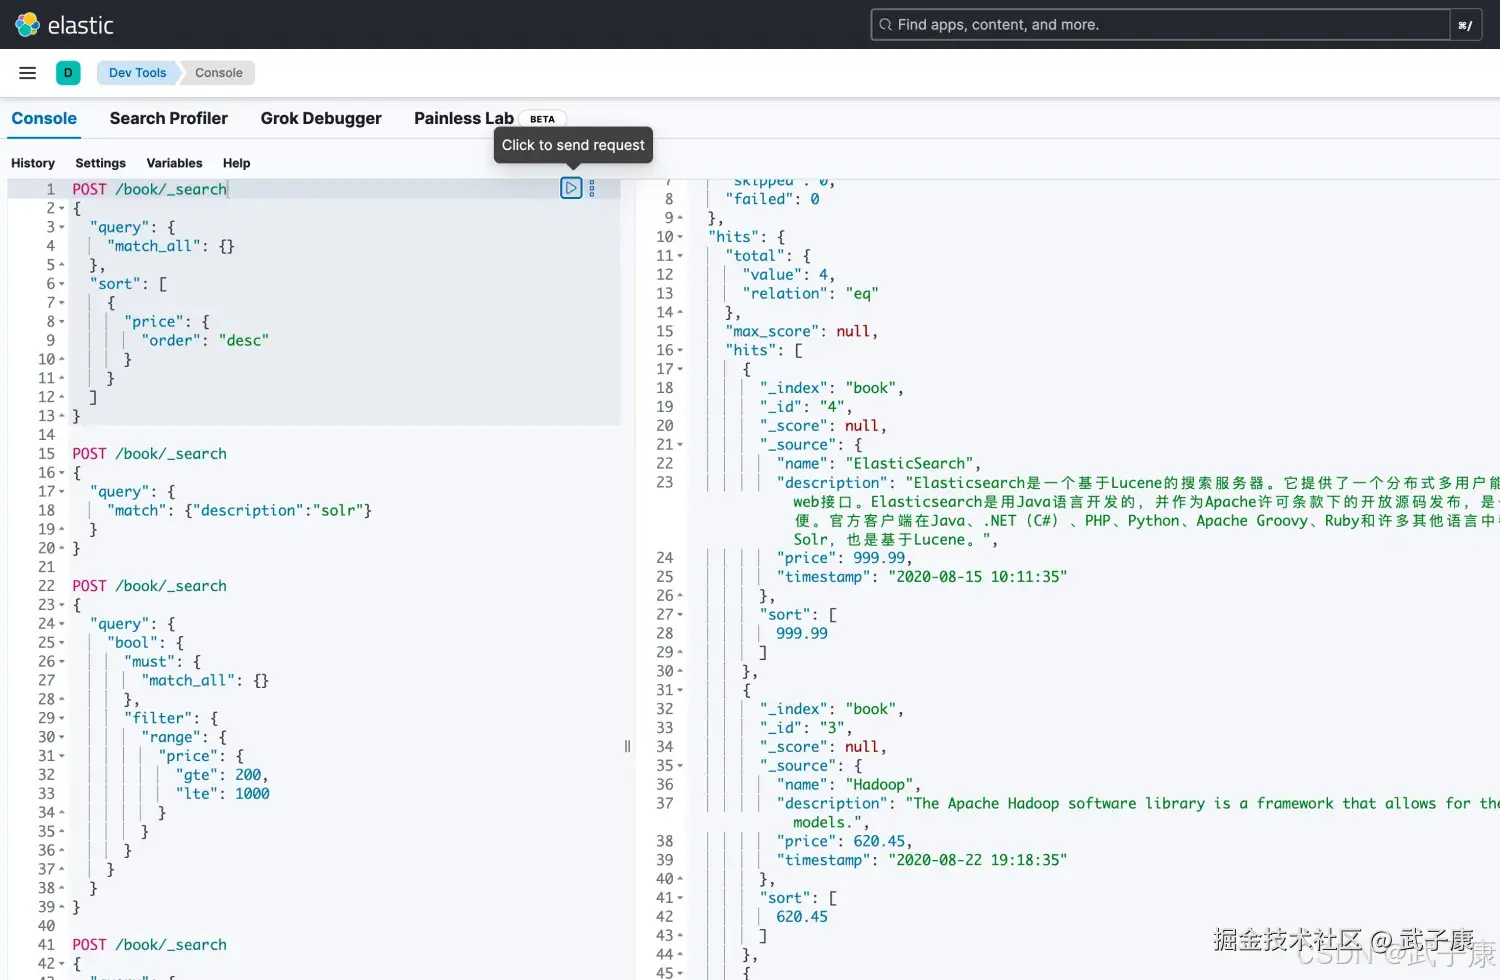Open Console Settings
The width and height of the screenshot is (1500, 980).
(100, 163)
